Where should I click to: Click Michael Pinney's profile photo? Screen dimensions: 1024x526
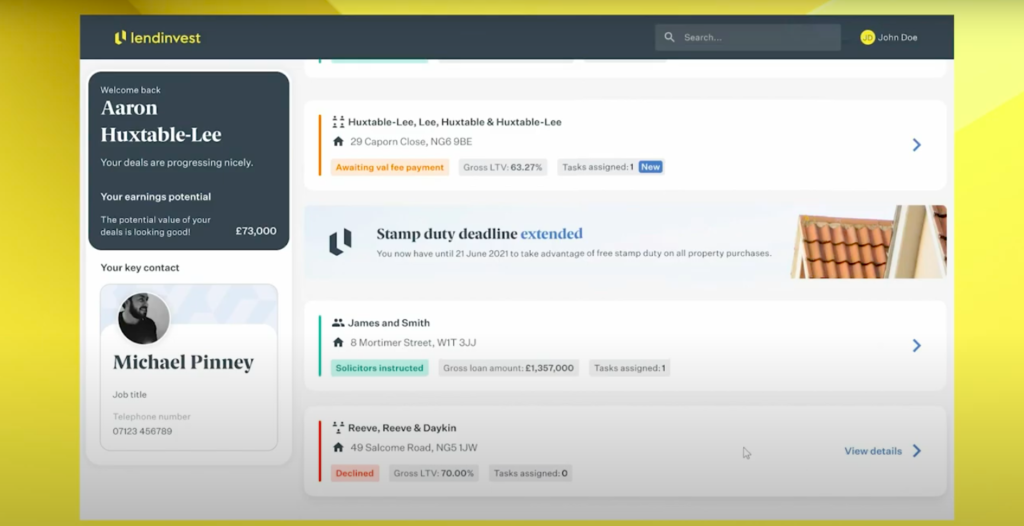[144, 319]
